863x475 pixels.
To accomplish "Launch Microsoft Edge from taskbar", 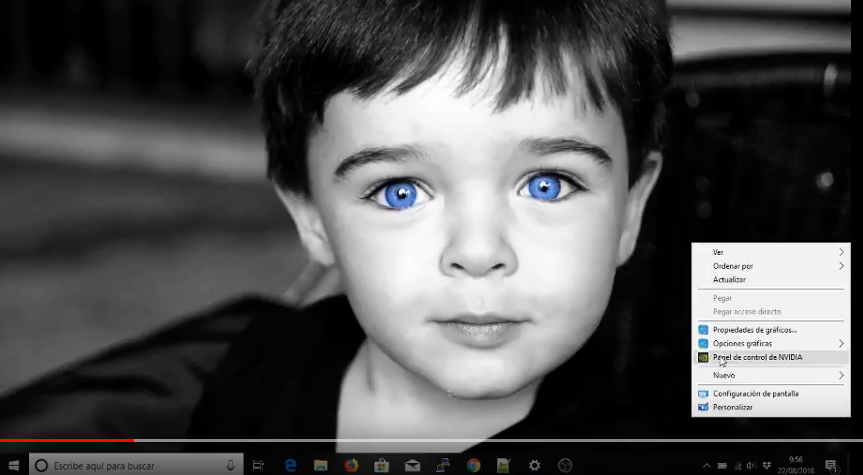I will point(291,465).
